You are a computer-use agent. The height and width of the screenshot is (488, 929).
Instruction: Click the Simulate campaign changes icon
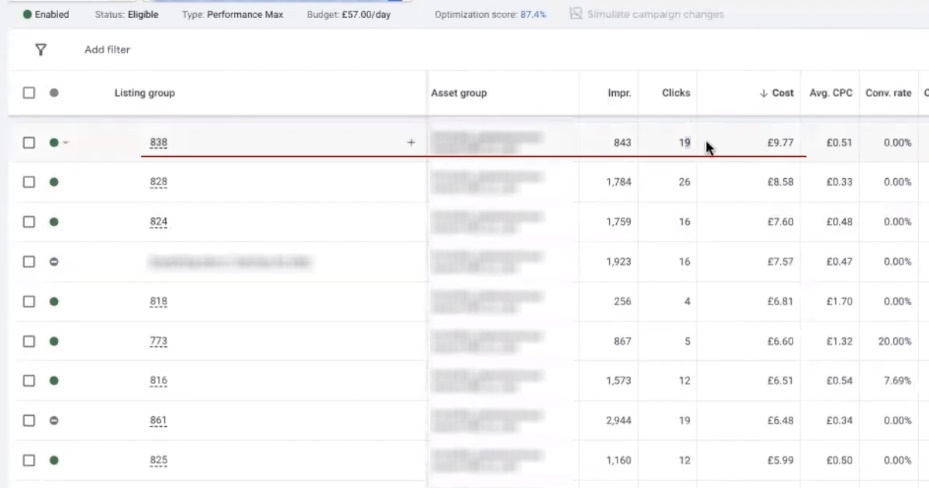[x=575, y=14]
